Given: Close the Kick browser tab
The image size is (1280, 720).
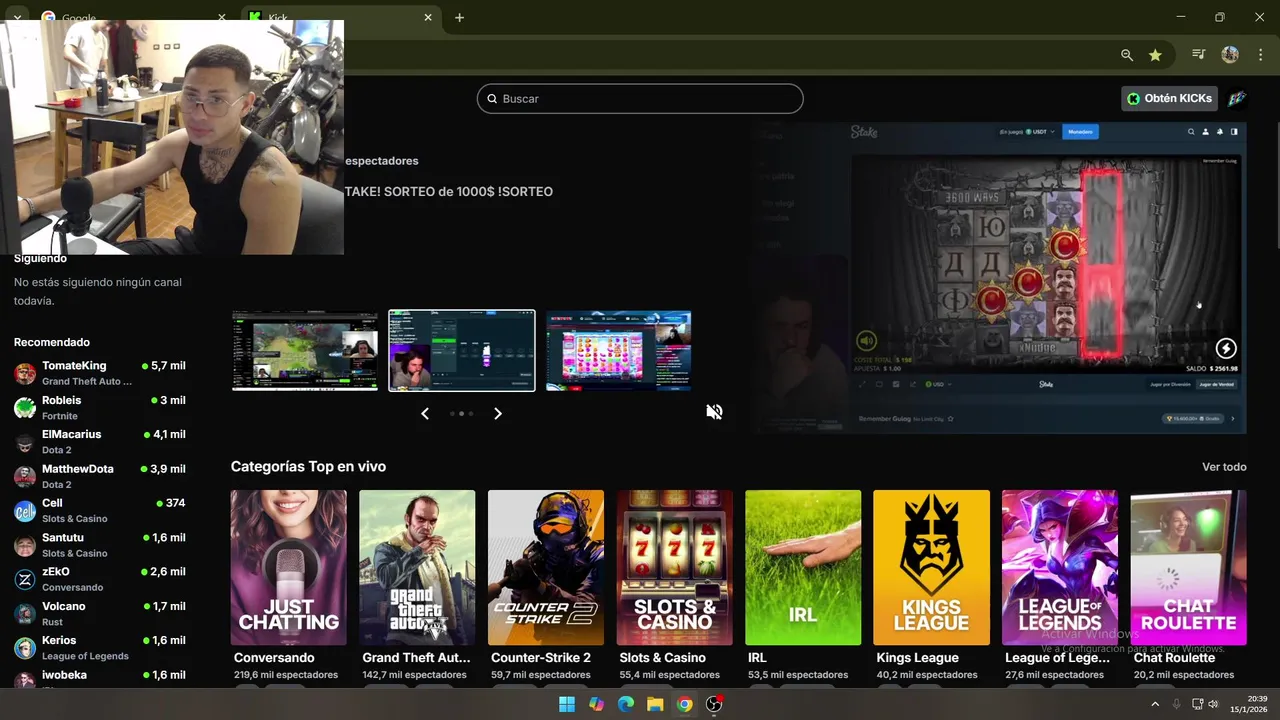Looking at the screenshot, I should tap(428, 18).
